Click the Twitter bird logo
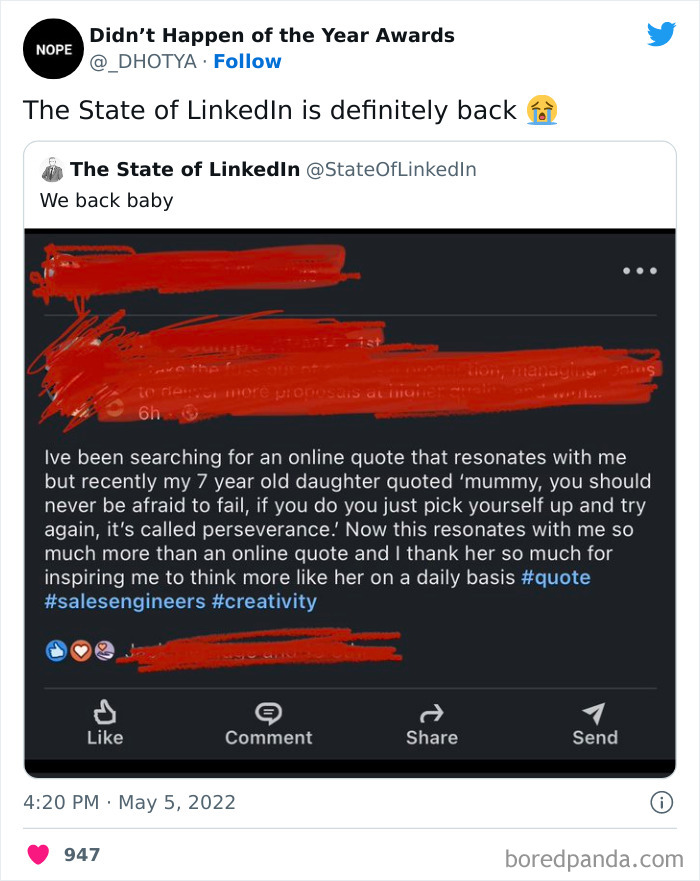 662,32
